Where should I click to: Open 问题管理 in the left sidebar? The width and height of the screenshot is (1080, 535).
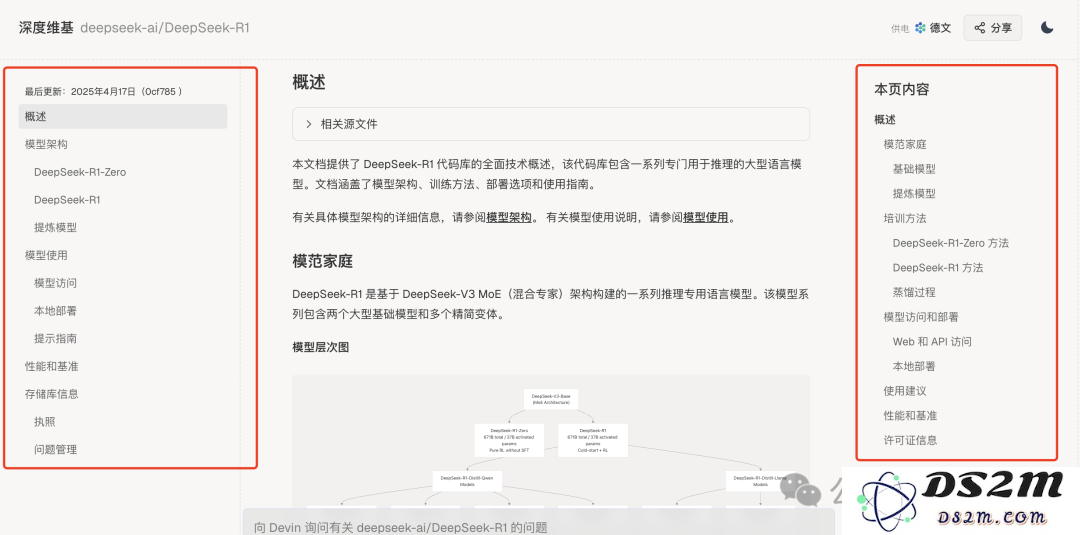coord(55,450)
